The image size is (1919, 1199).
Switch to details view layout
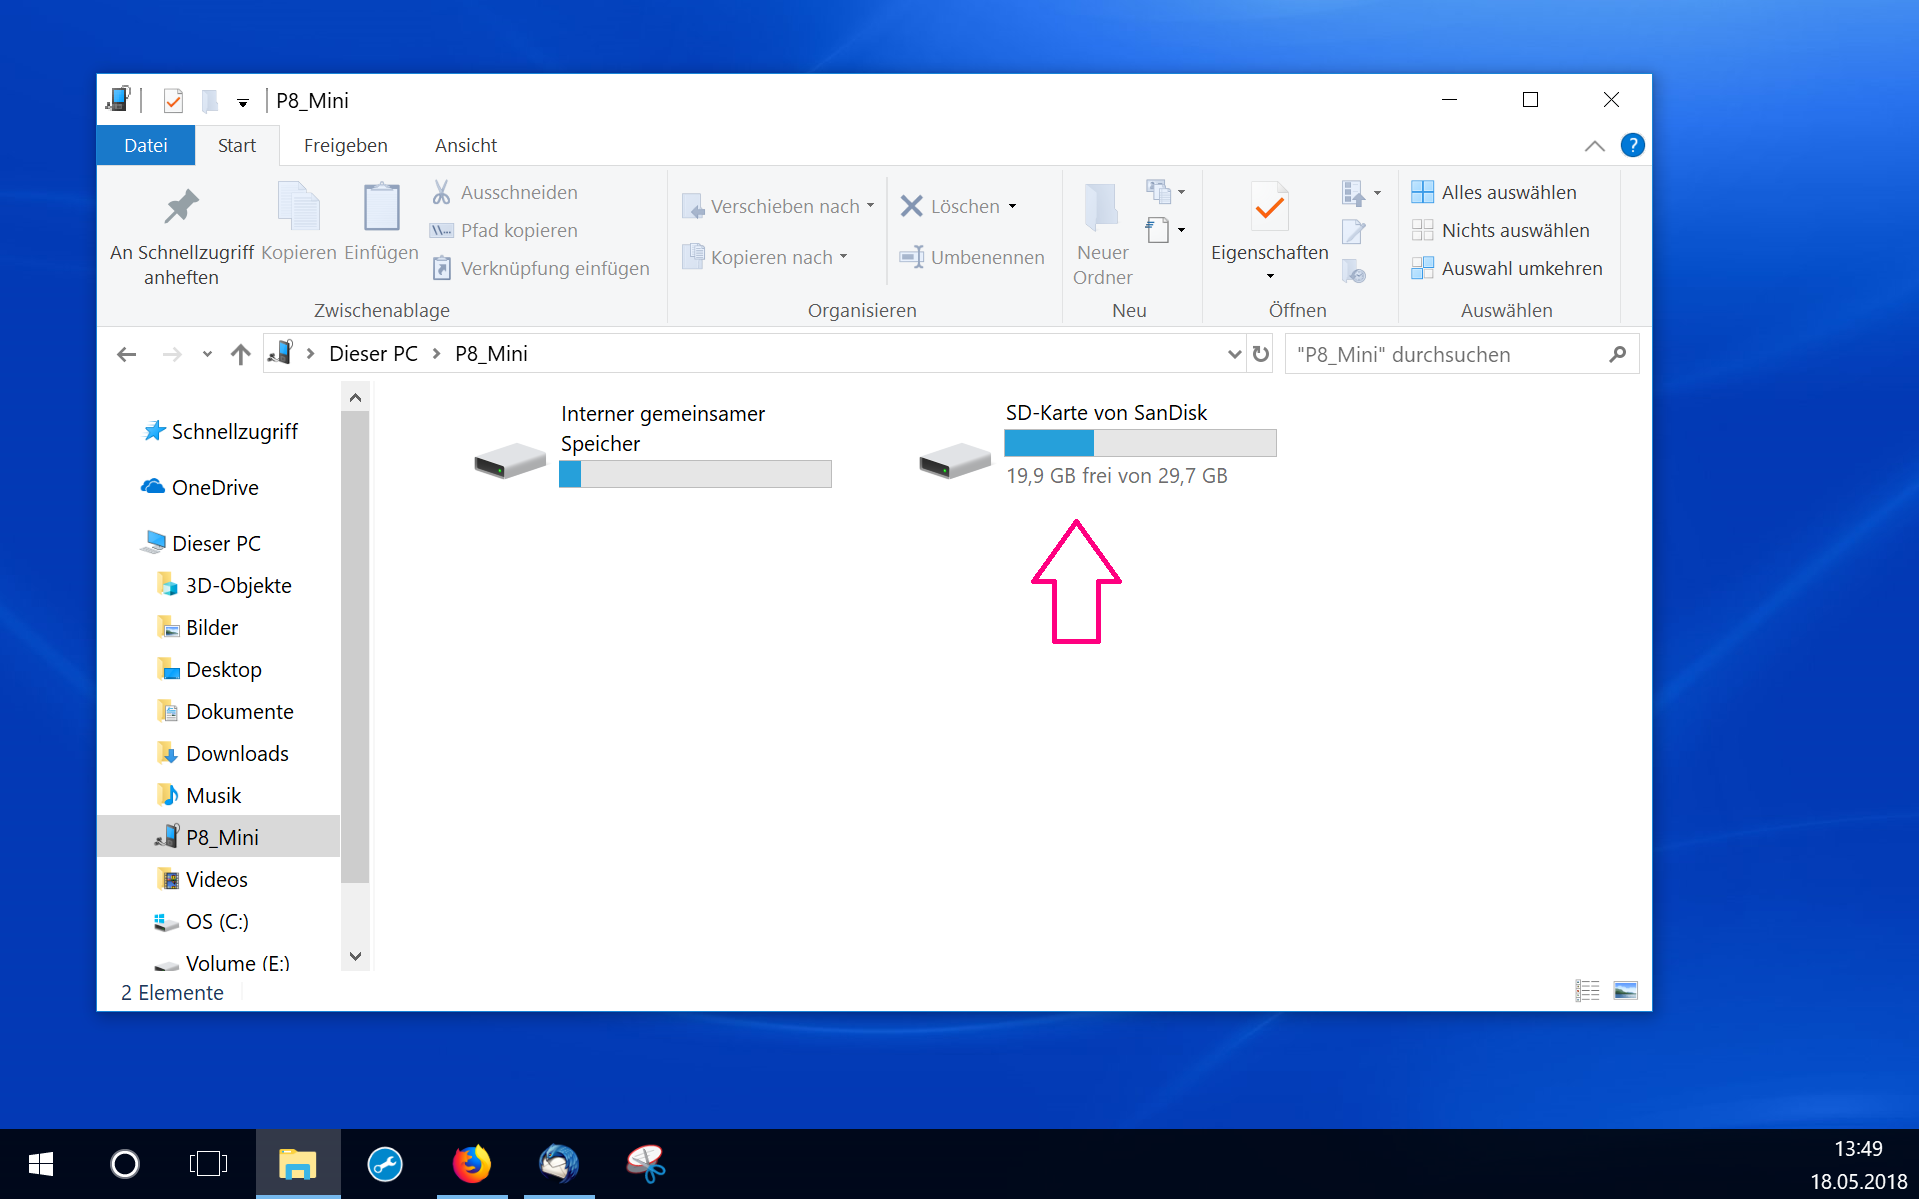coord(1587,990)
